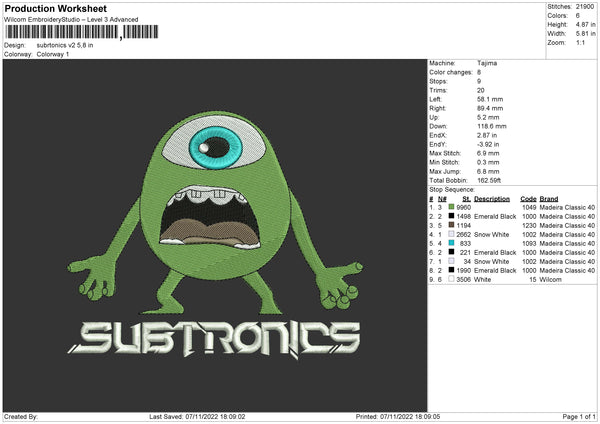Click the Max Stitch value "6.9 mm"
The width and height of the screenshot is (600, 424).
coord(488,153)
